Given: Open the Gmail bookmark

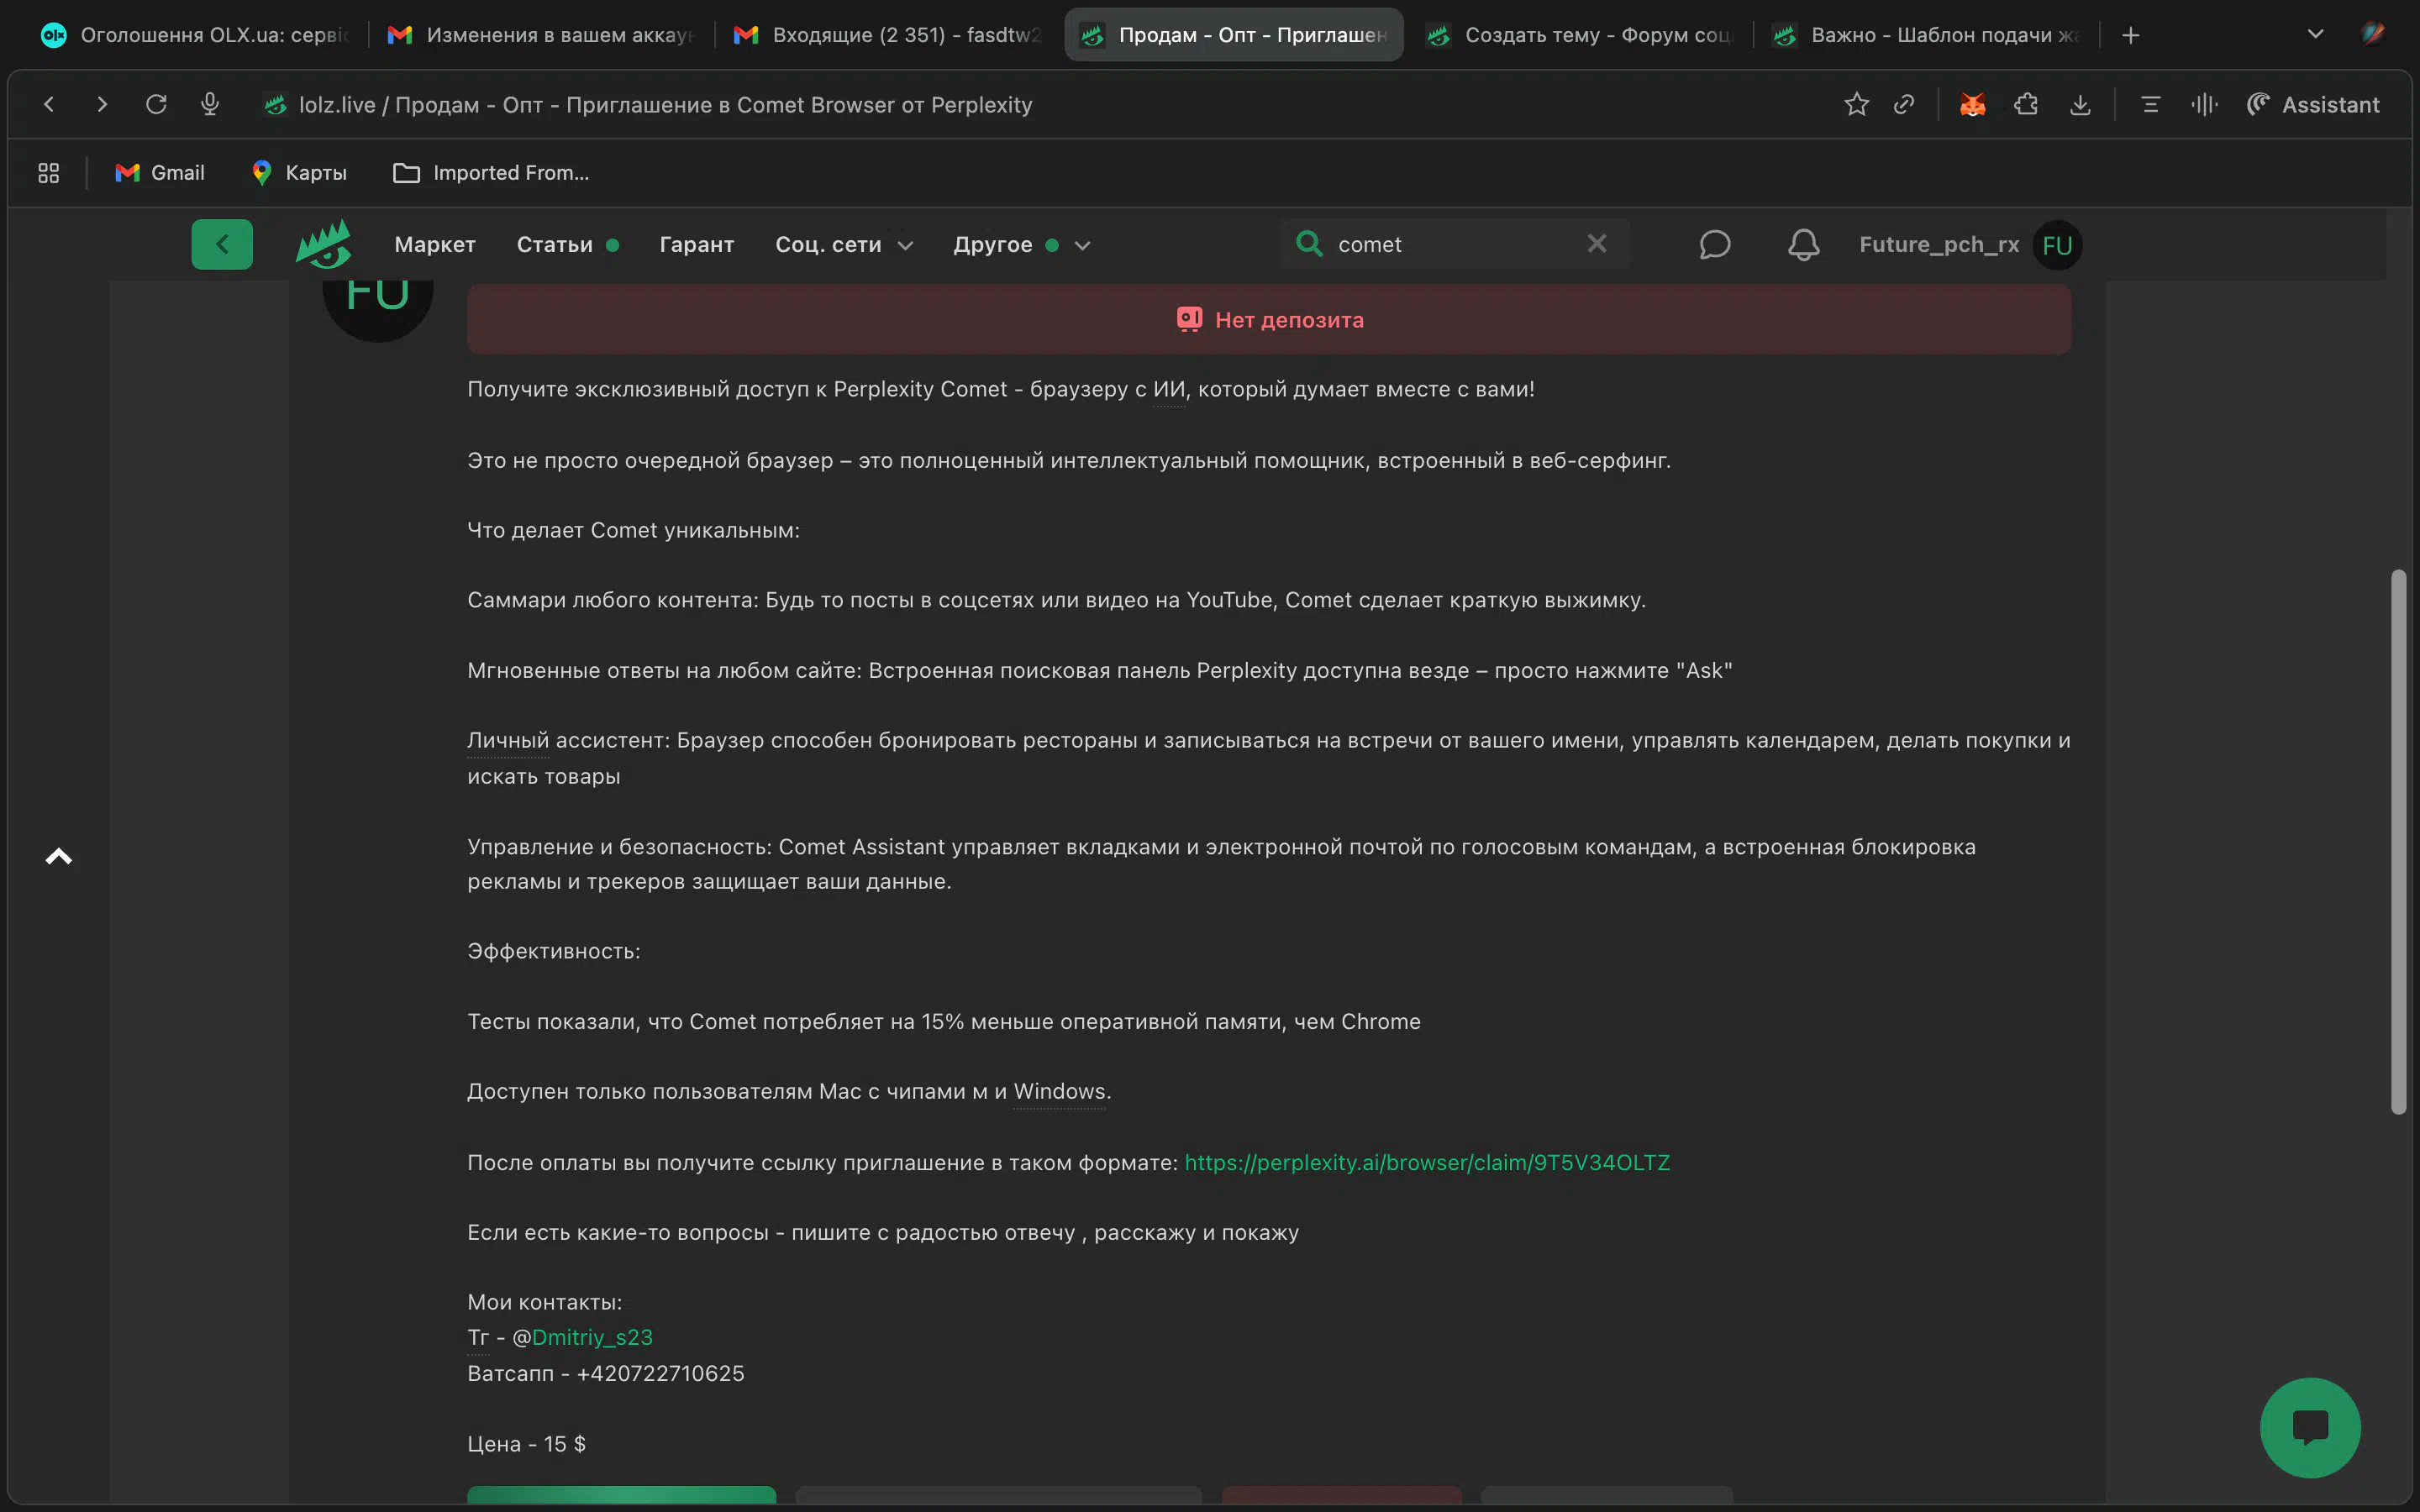Looking at the screenshot, I should (x=160, y=173).
